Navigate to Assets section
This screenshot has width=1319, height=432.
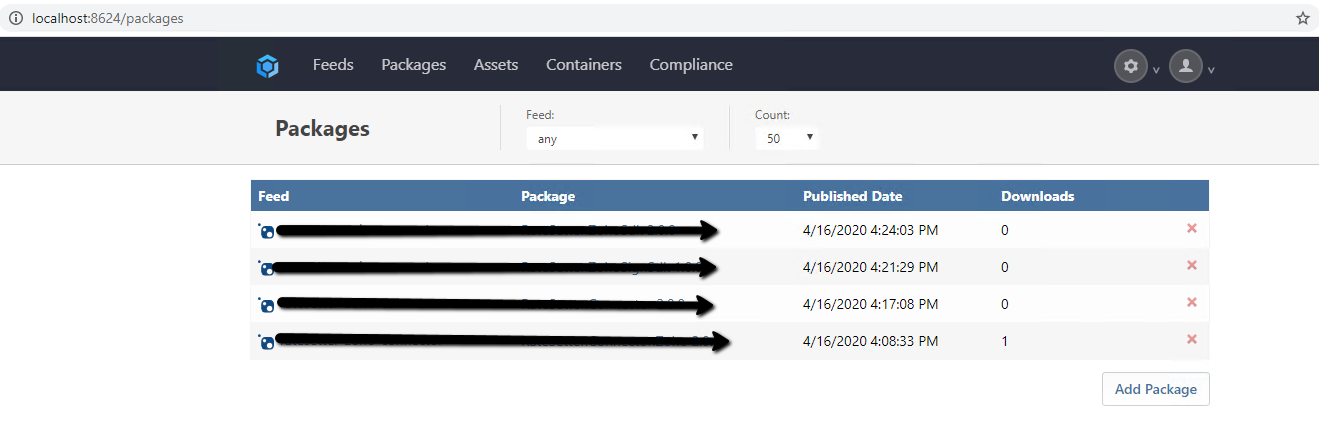[496, 65]
